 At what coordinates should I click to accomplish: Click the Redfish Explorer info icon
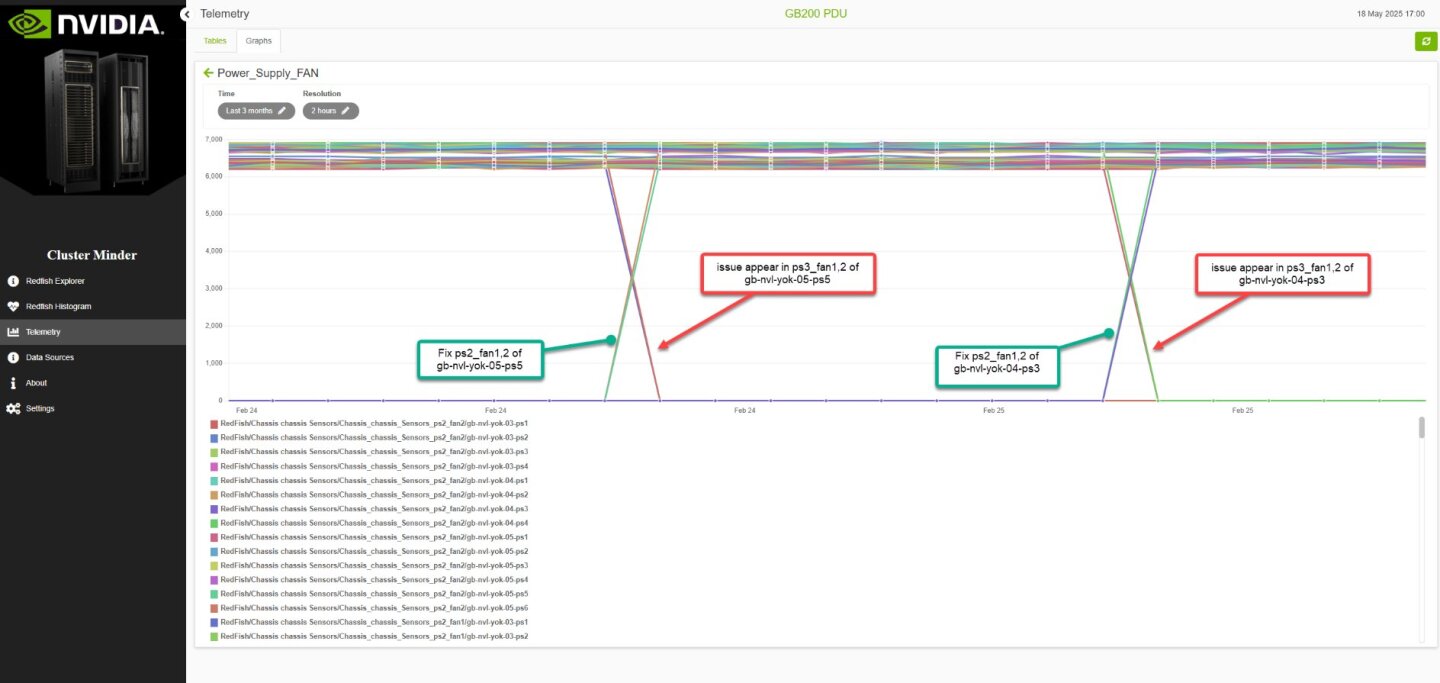click(13, 281)
